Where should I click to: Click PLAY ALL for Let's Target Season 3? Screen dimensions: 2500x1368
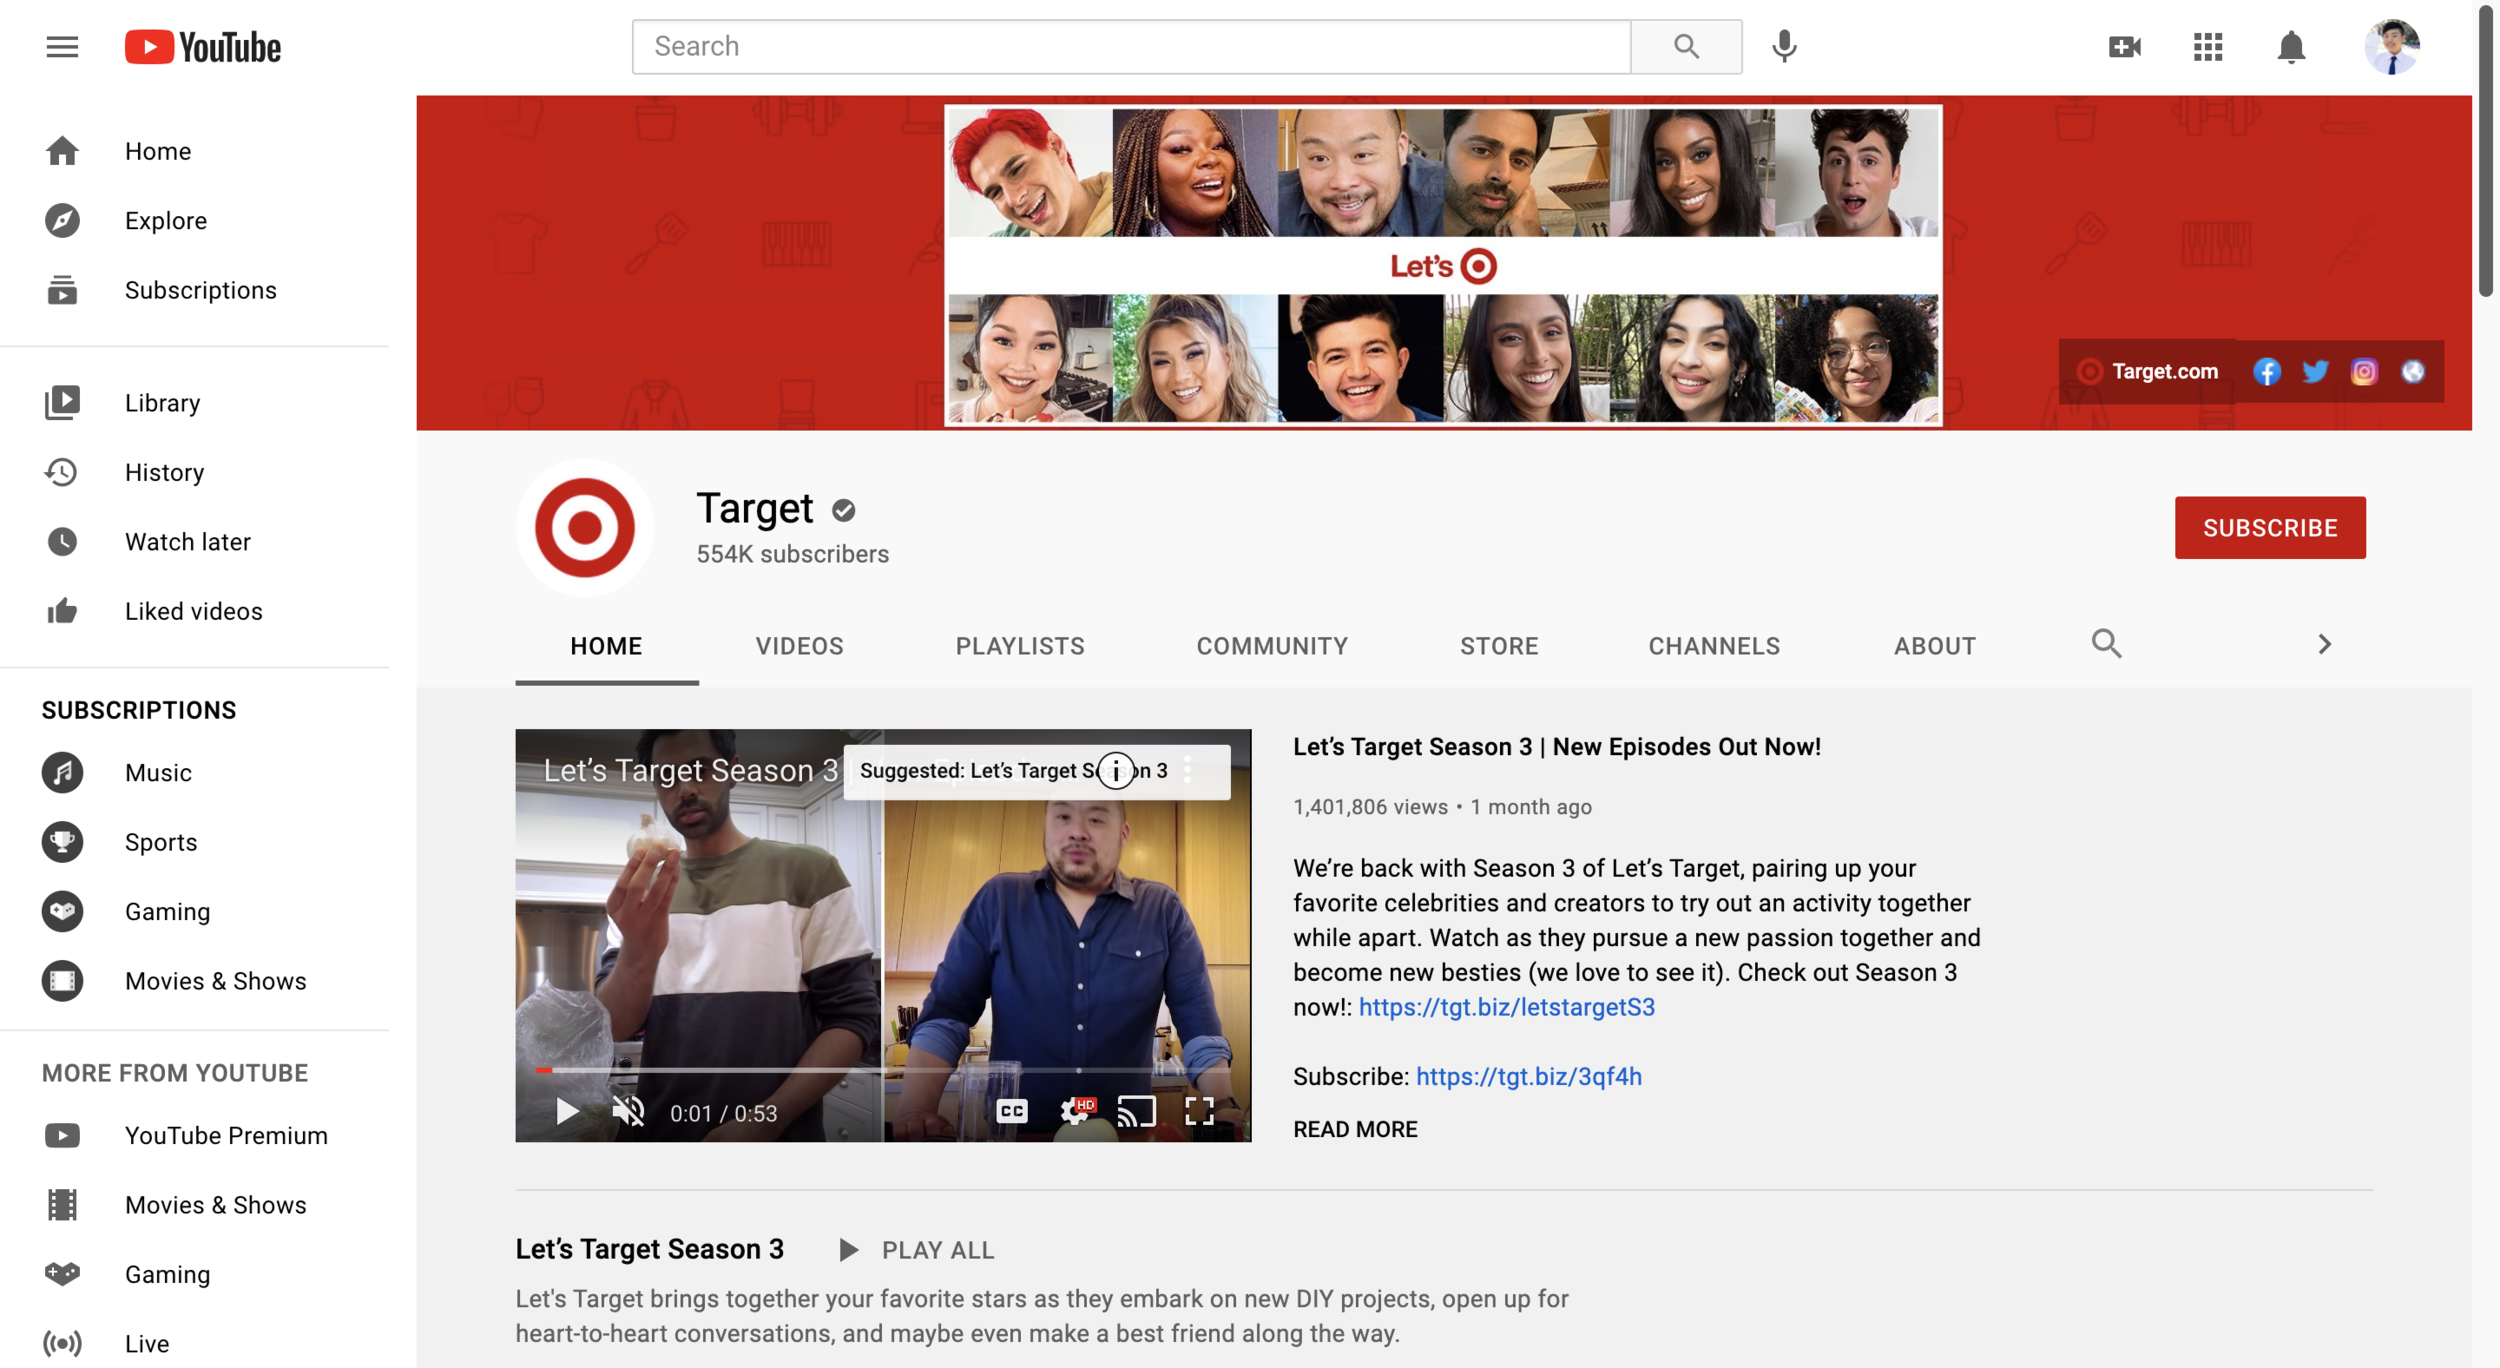coord(916,1250)
